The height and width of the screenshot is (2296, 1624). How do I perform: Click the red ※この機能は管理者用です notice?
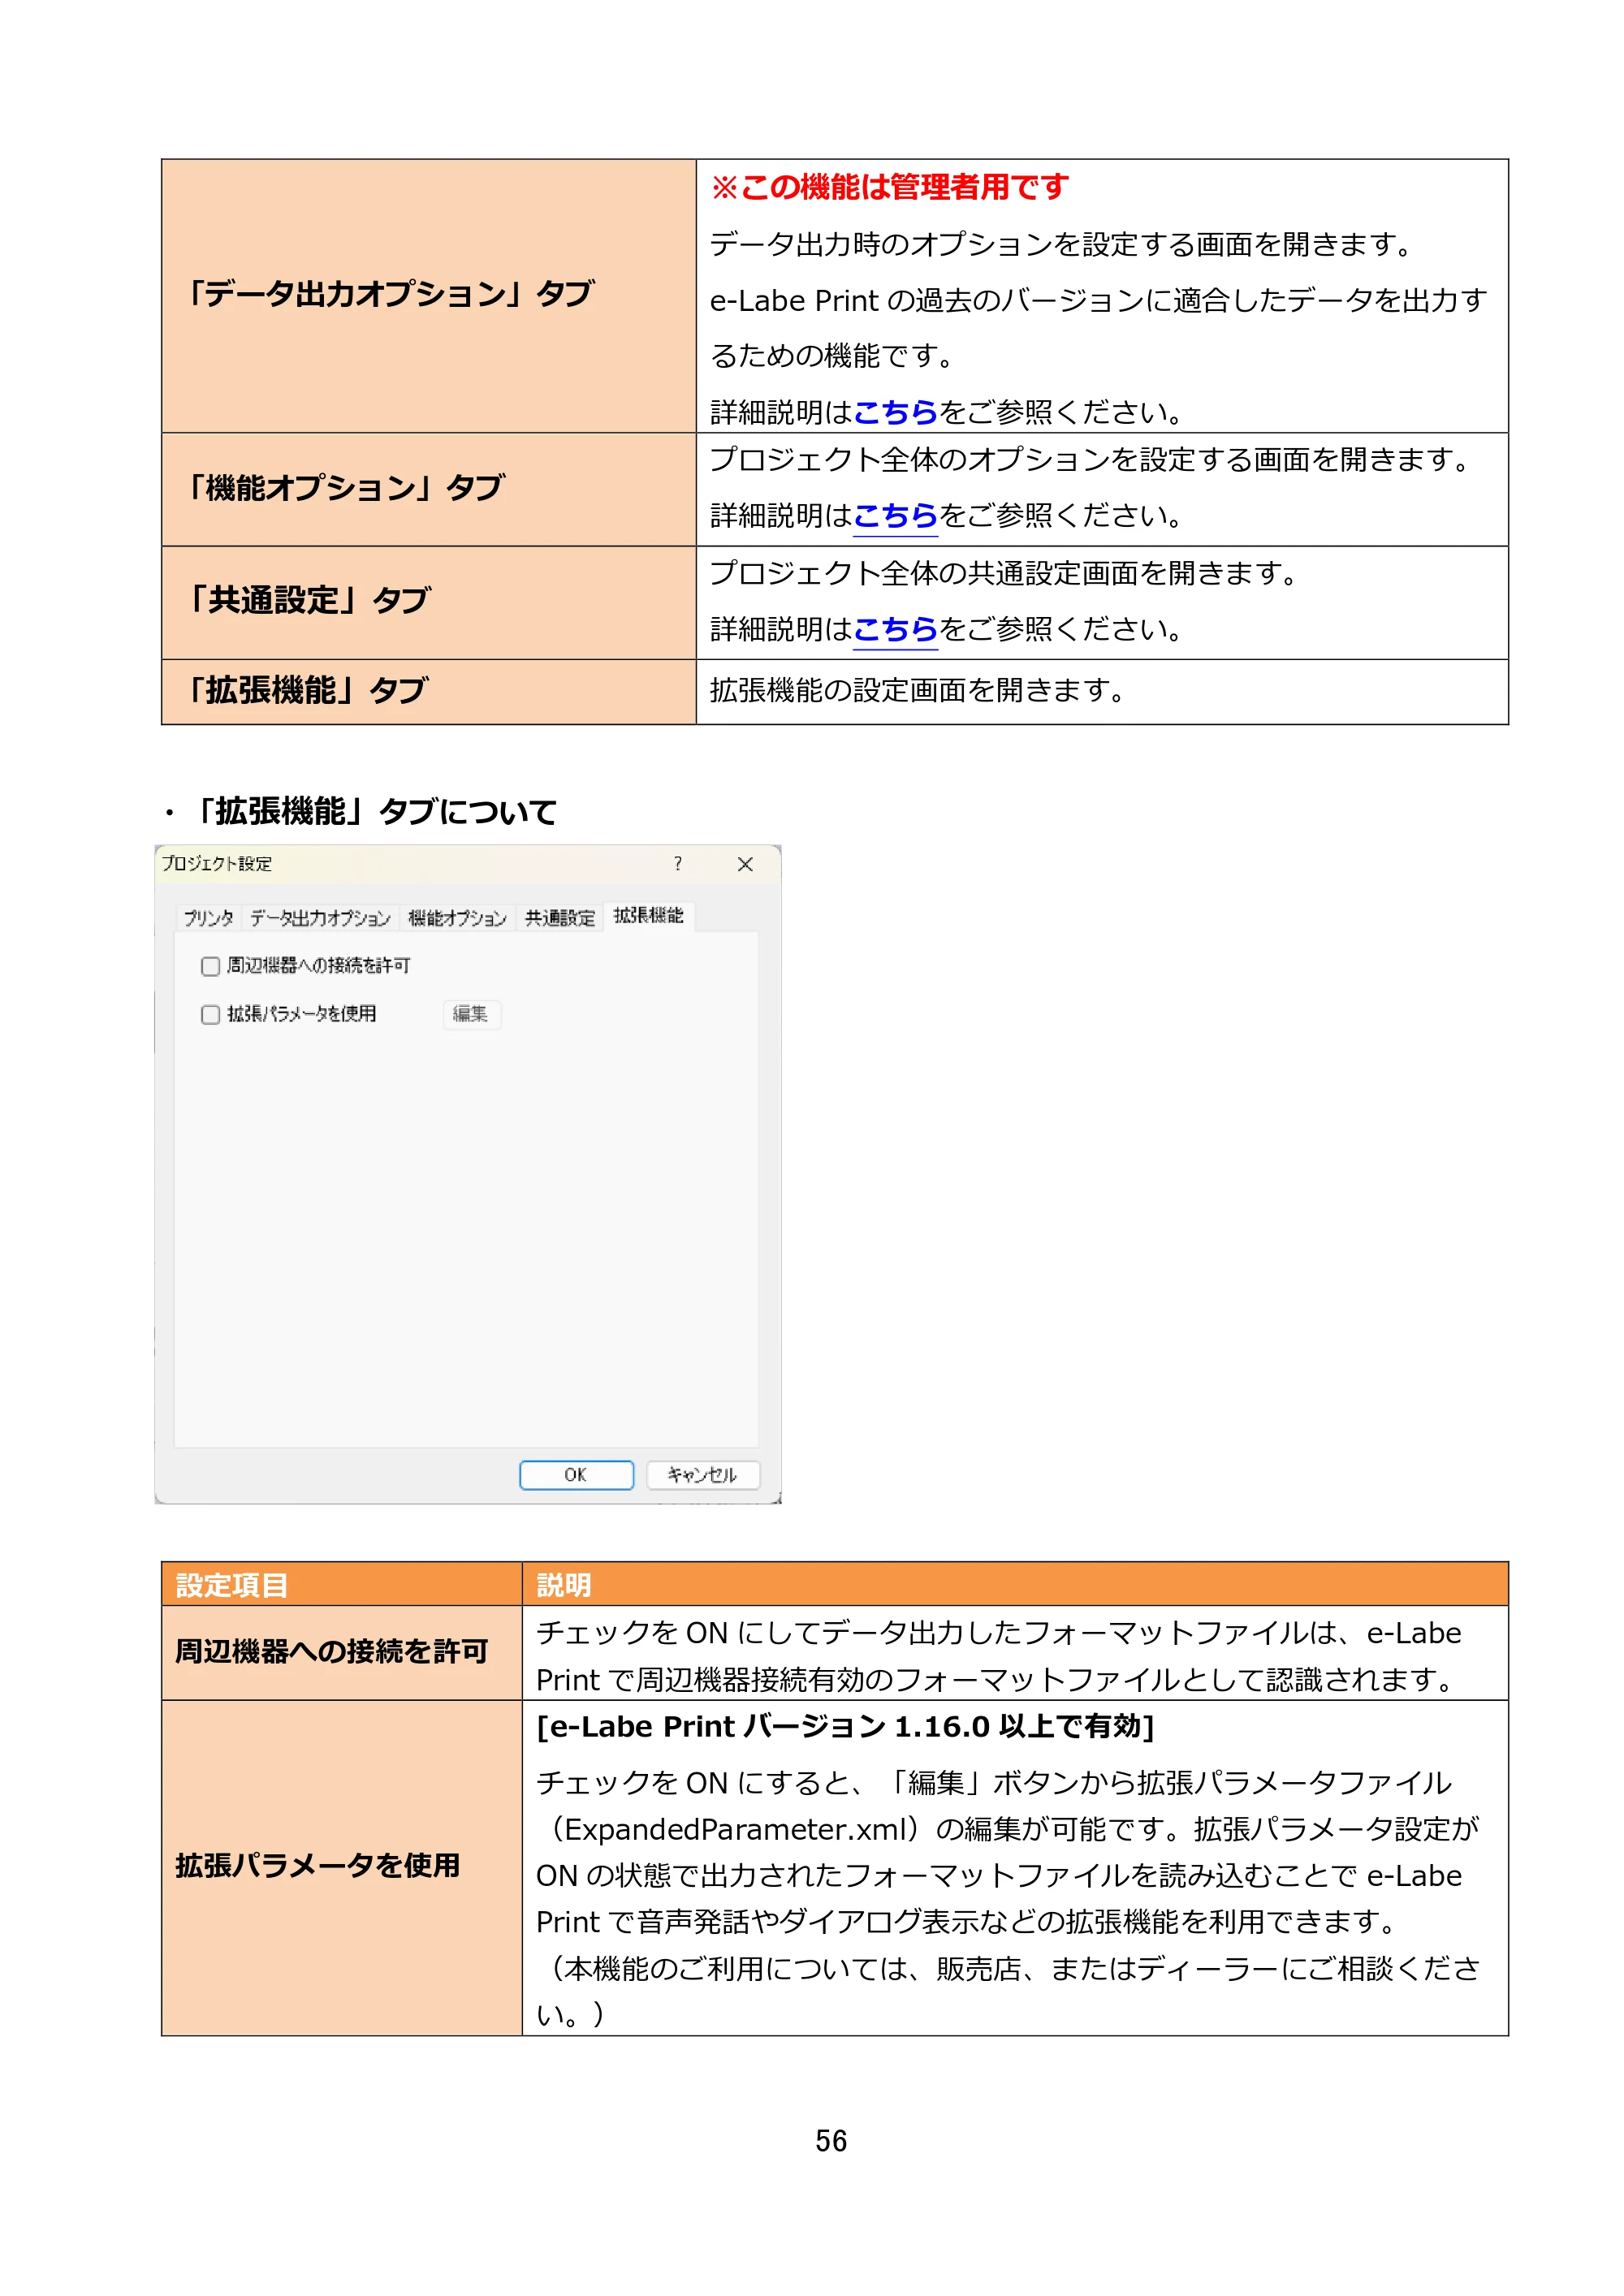click(x=889, y=187)
